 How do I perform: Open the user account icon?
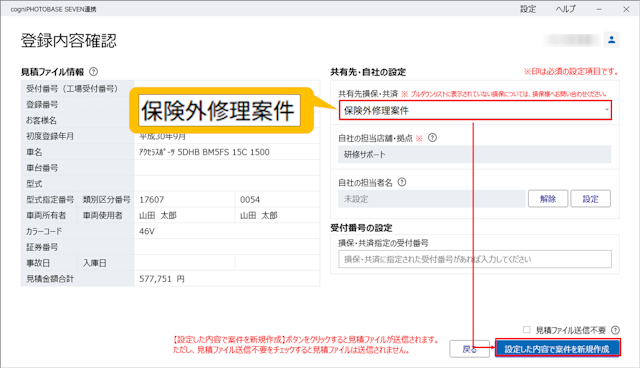(611, 40)
